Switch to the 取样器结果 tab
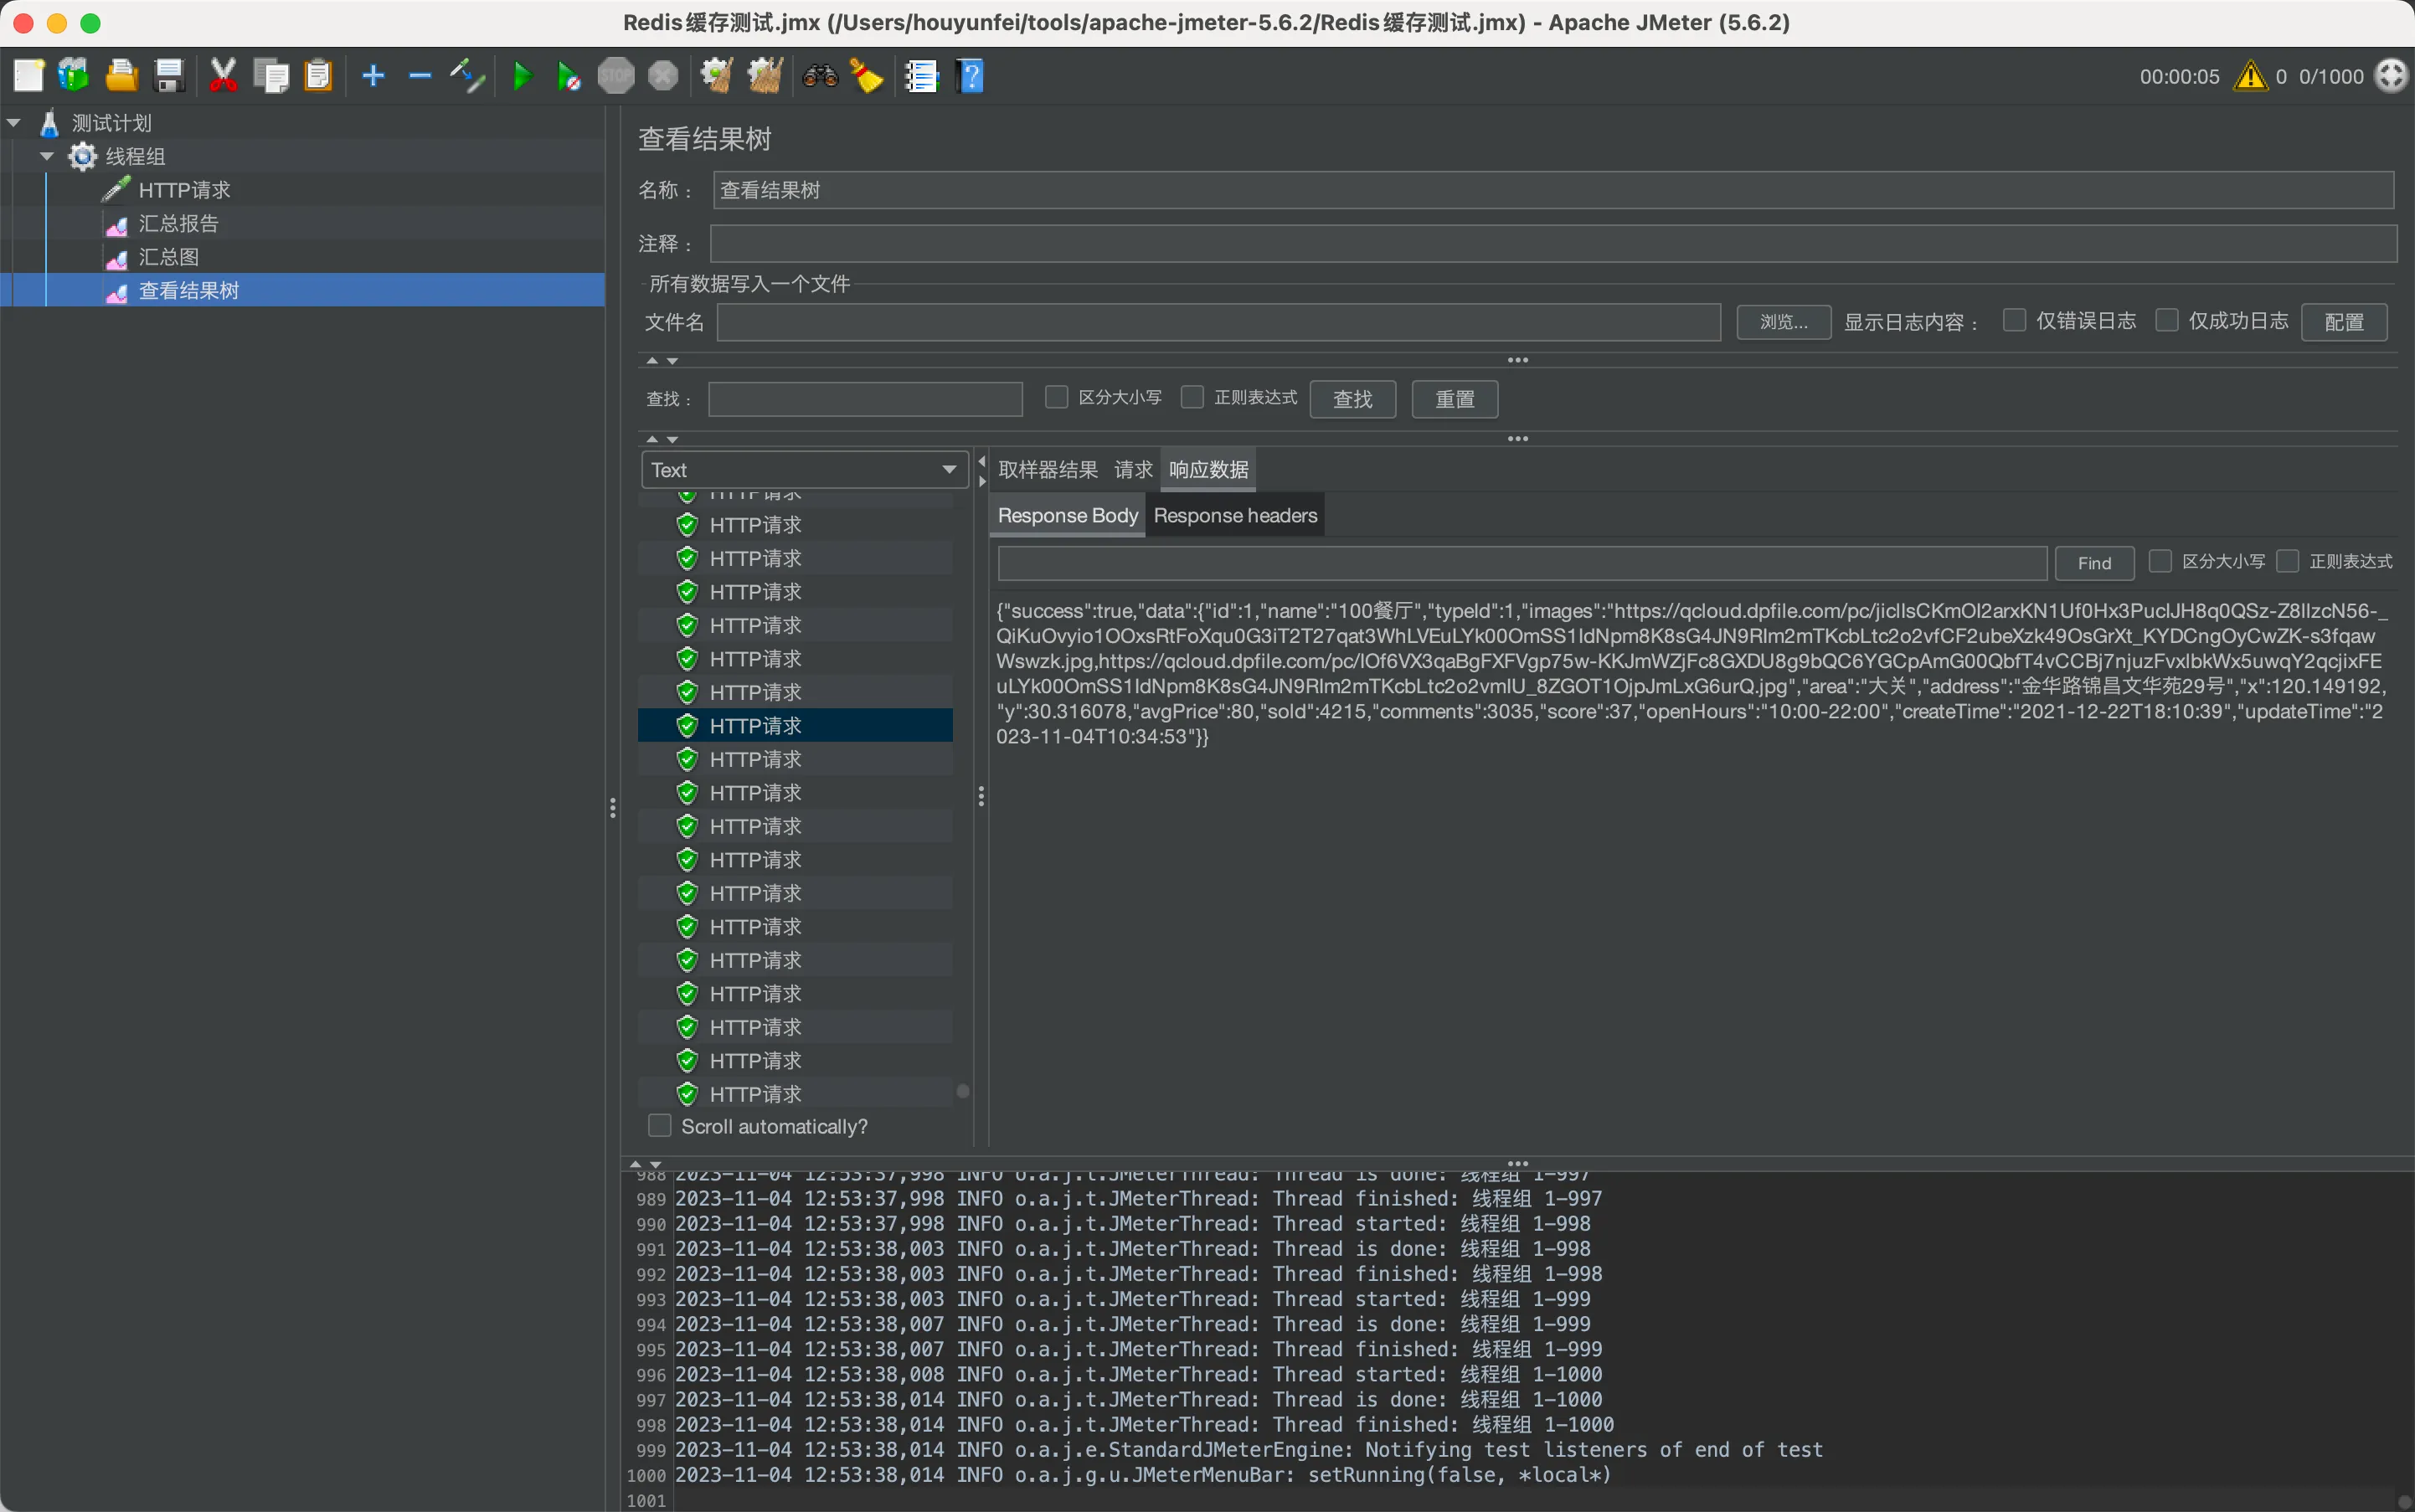Screen dimensions: 2415x1512 1048,470
